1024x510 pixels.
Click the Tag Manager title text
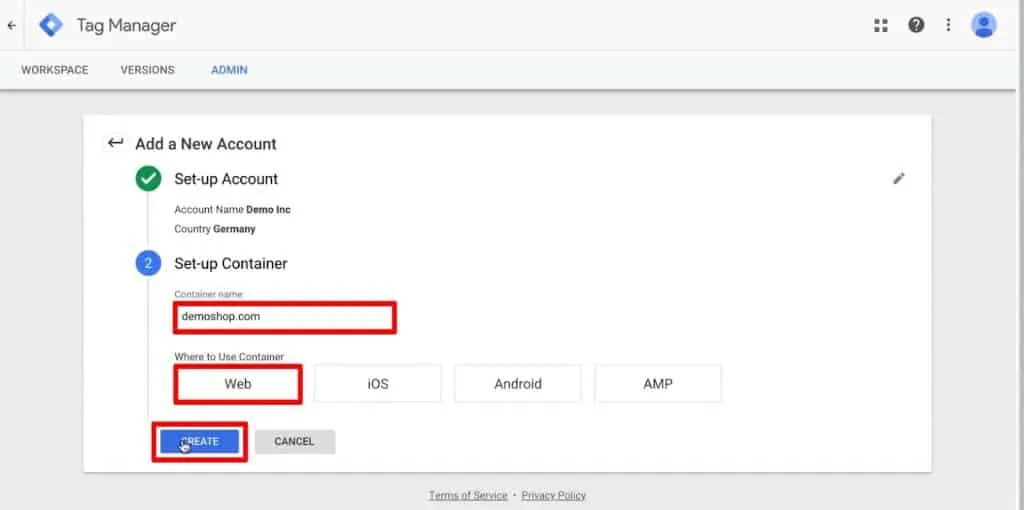pyautogui.click(x=127, y=25)
